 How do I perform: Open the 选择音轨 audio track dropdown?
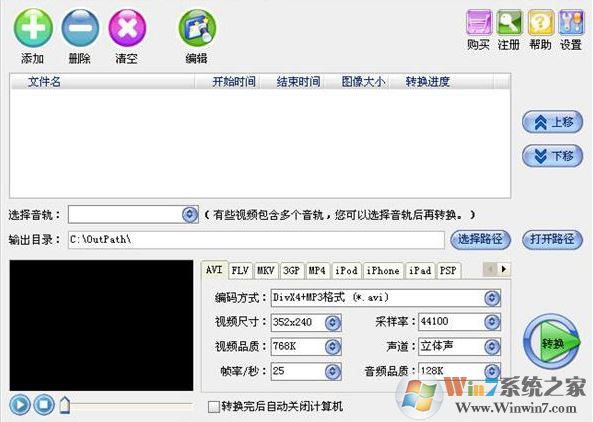(189, 214)
